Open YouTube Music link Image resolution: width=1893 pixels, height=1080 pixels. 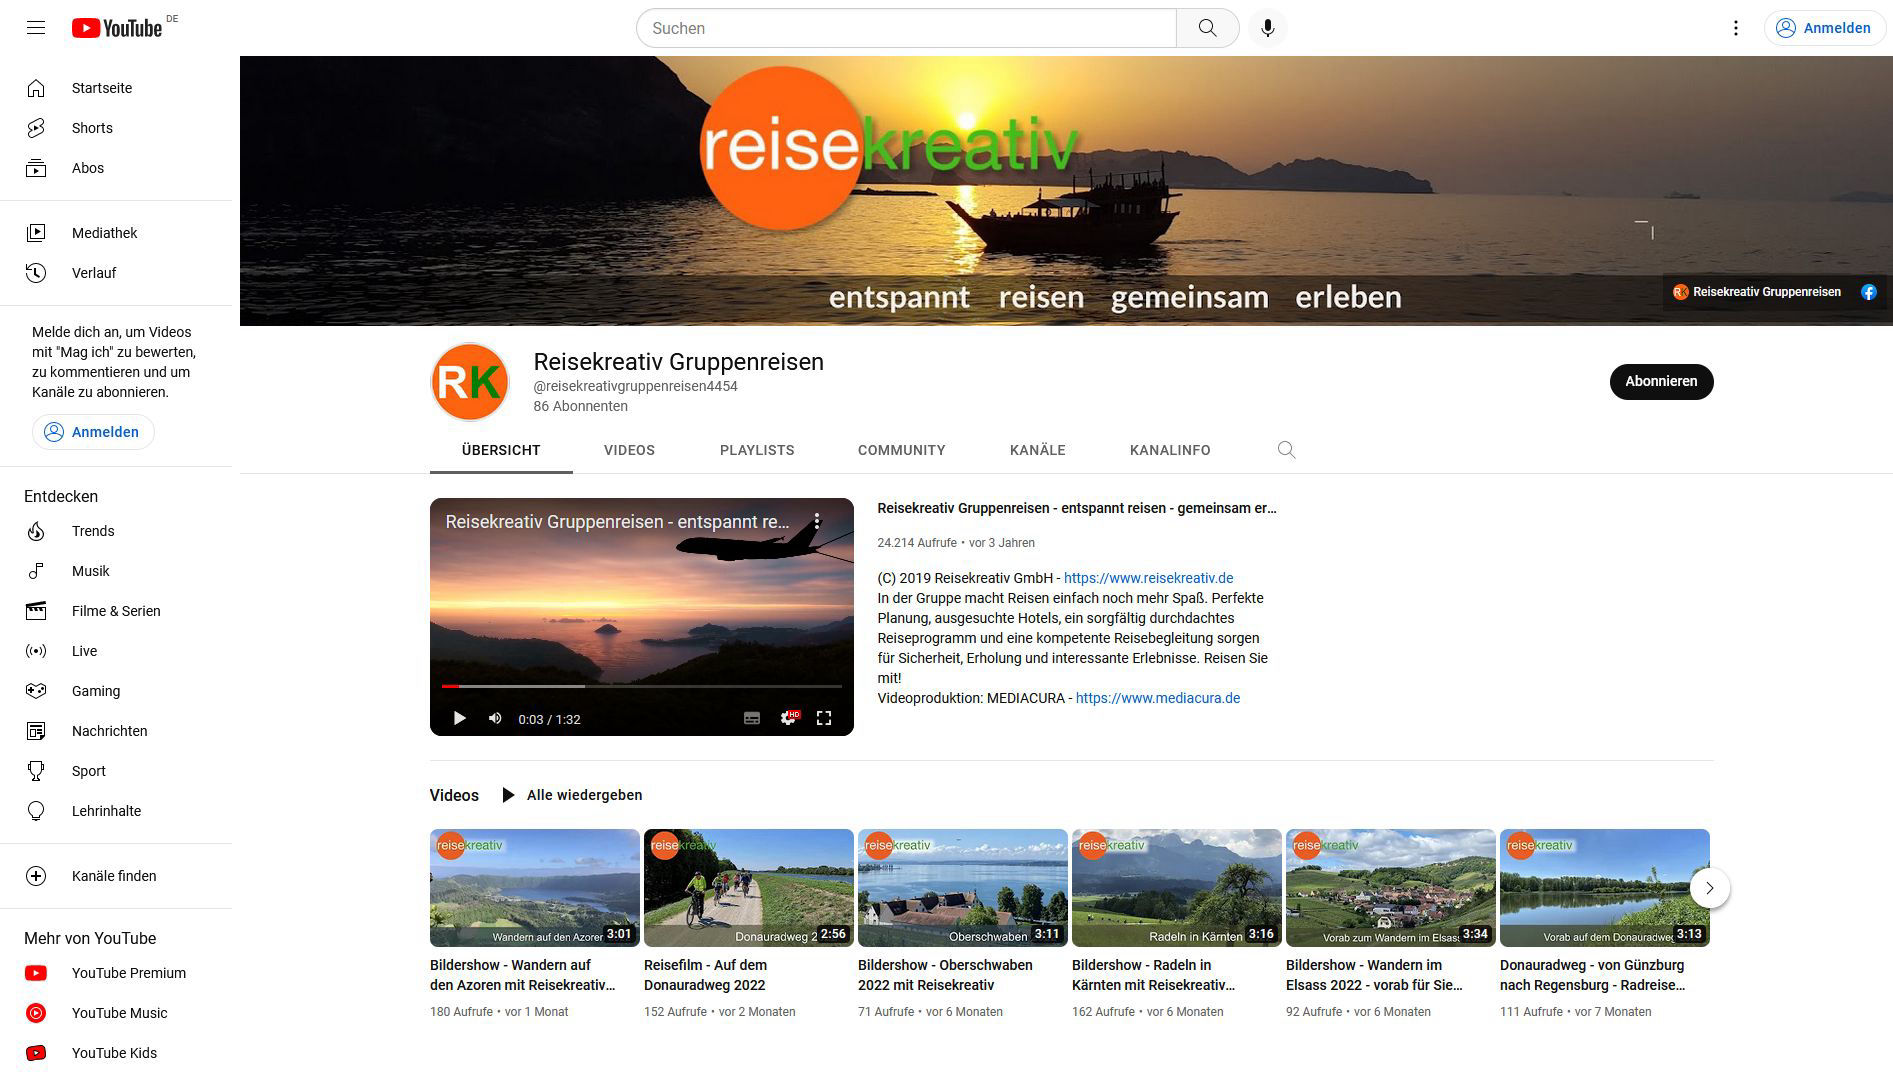pos(116,1013)
